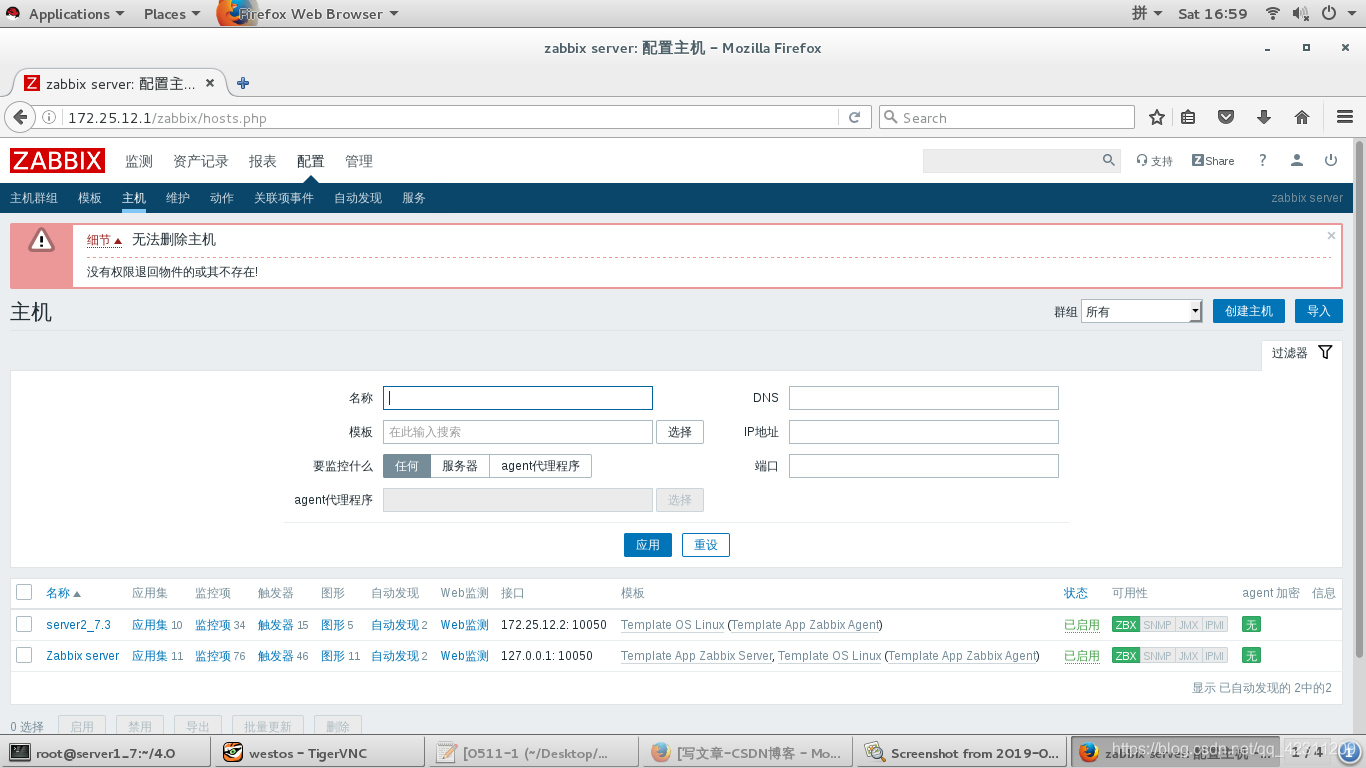Open the Zabbix Share link
The height and width of the screenshot is (768, 1366).
1213,161
